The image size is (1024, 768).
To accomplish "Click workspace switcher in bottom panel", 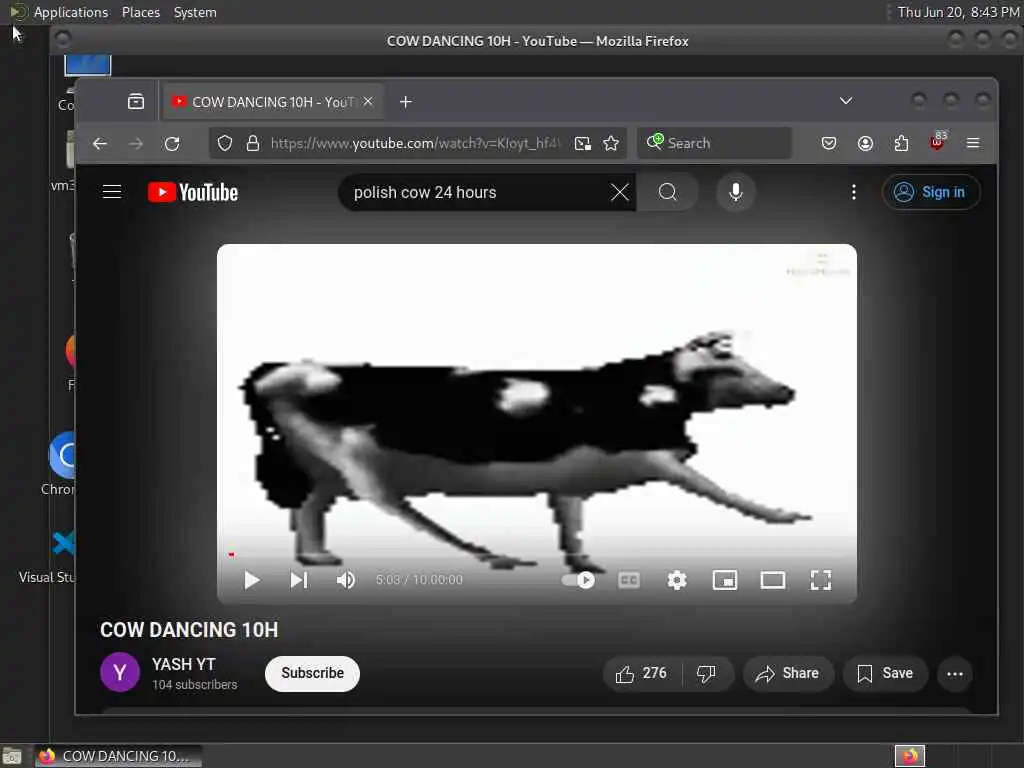I will [910, 756].
